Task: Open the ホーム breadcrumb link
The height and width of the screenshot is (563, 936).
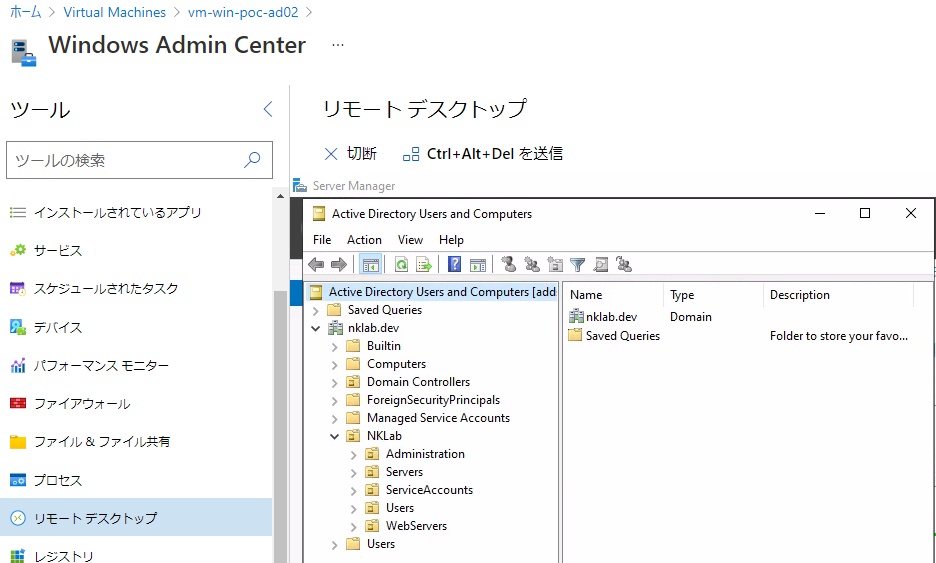Action: (26, 12)
